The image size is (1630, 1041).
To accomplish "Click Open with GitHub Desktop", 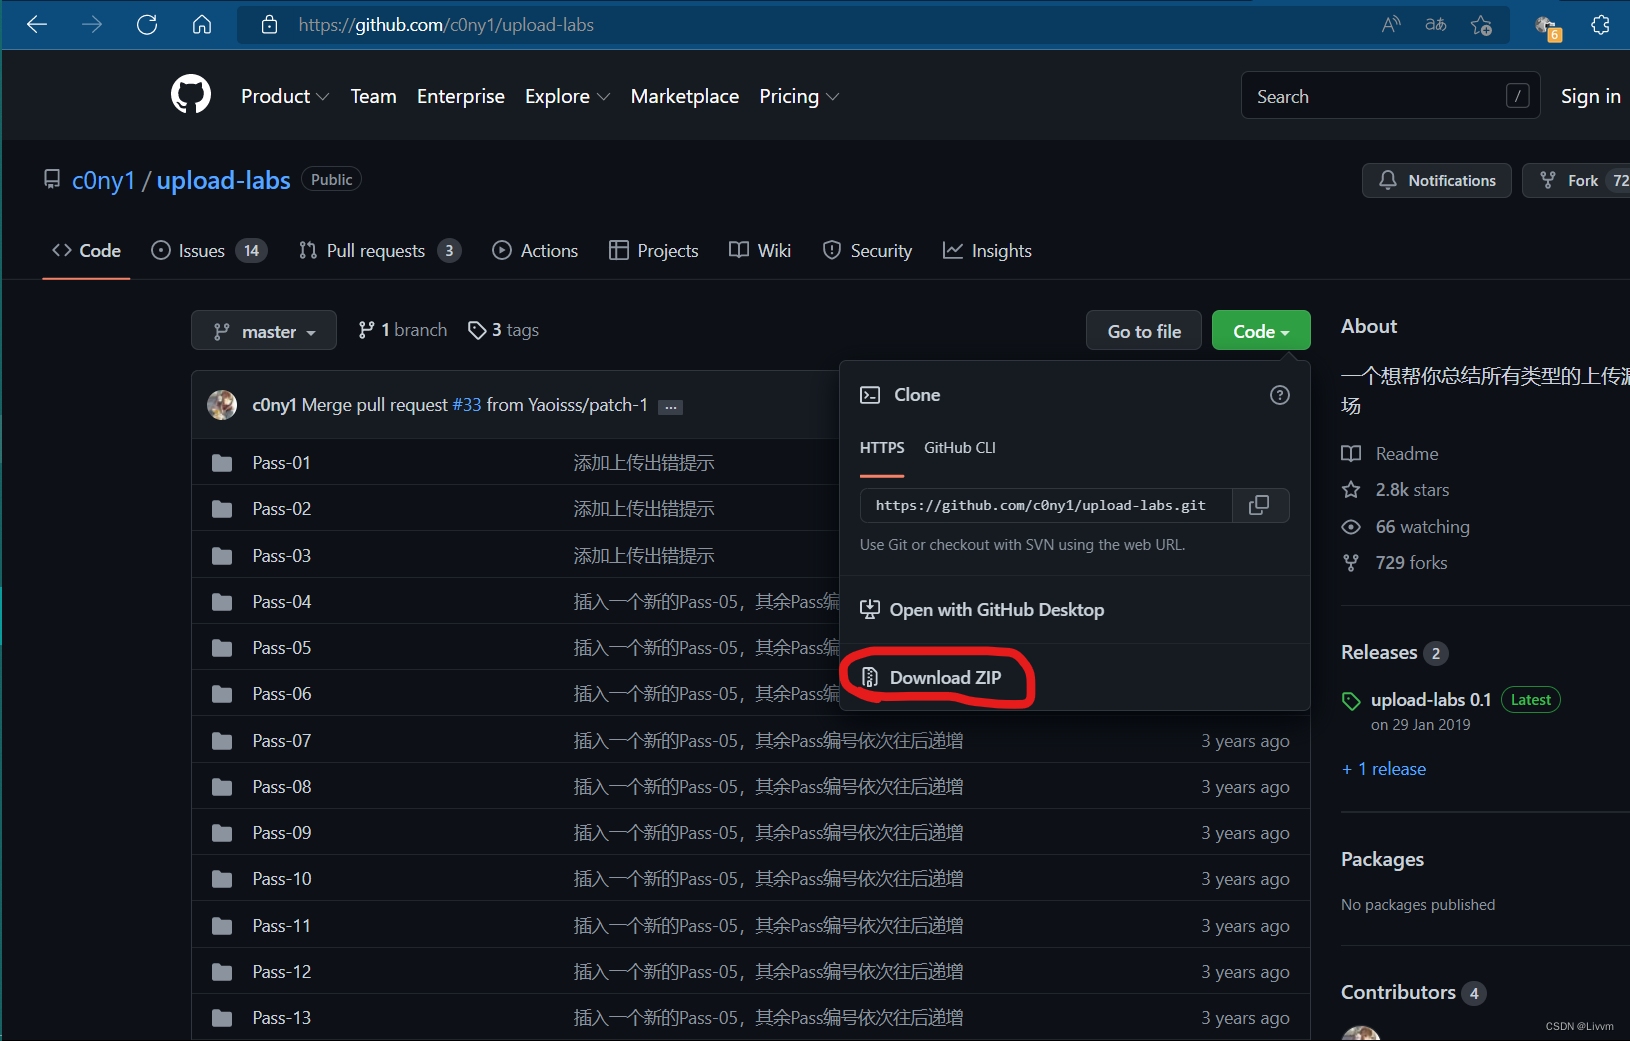I will tap(982, 610).
